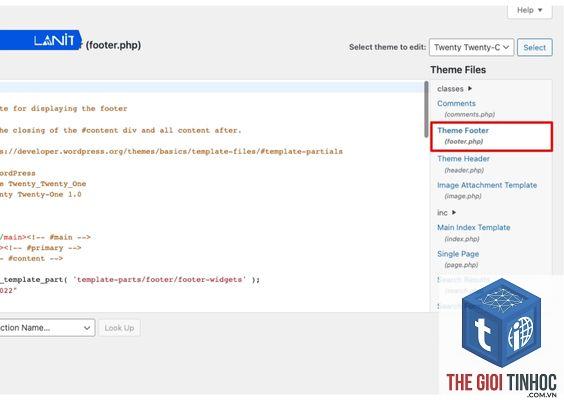Click the code editor vertical scrollbar

(426, 109)
